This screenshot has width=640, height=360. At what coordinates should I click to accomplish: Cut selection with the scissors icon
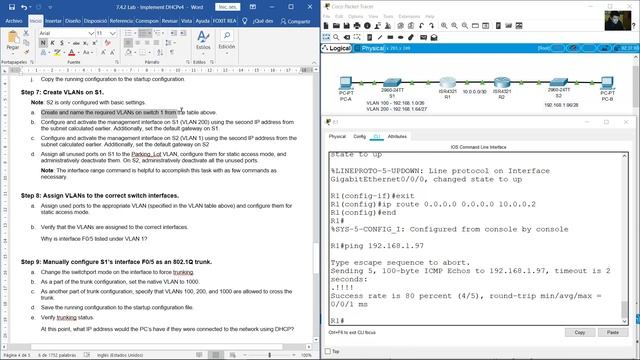(27, 33)
